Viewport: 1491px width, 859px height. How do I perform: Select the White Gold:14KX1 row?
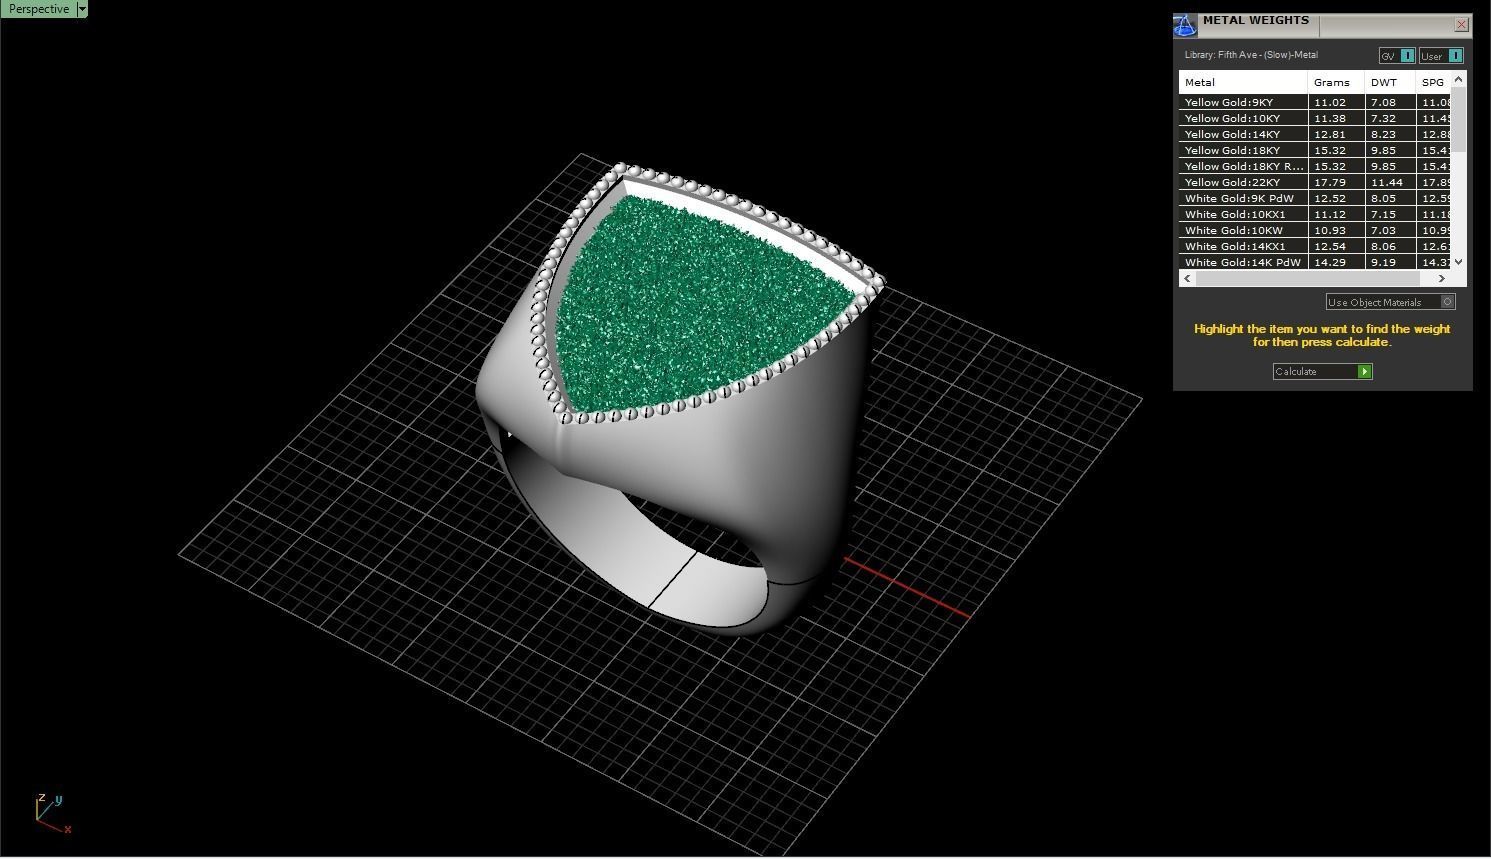point(1315,246)
